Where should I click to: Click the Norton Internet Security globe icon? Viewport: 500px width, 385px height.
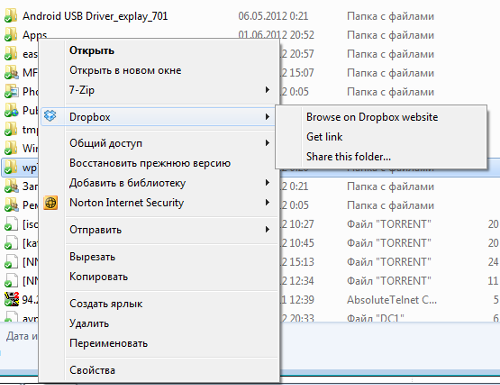51,203
